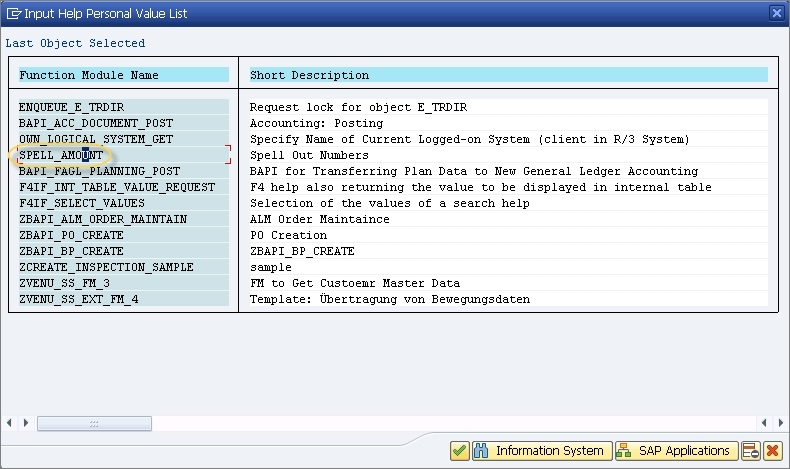Click 'F4 help also returning the value' description
Viewport: 790px width, 469px height.
coord(481,187)
